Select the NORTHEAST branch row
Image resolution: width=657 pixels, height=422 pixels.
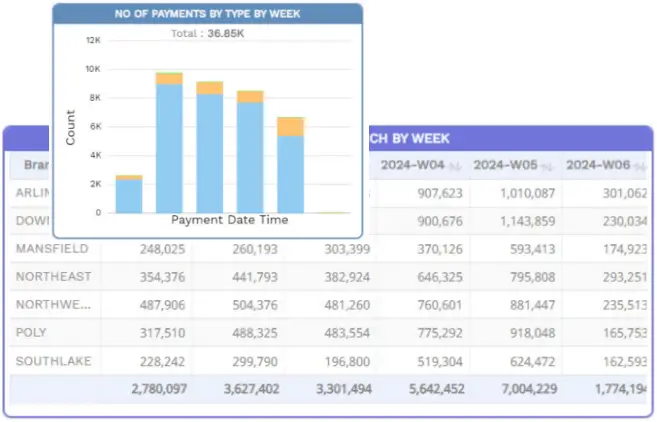pyautogui.click(x=54, y=276)
